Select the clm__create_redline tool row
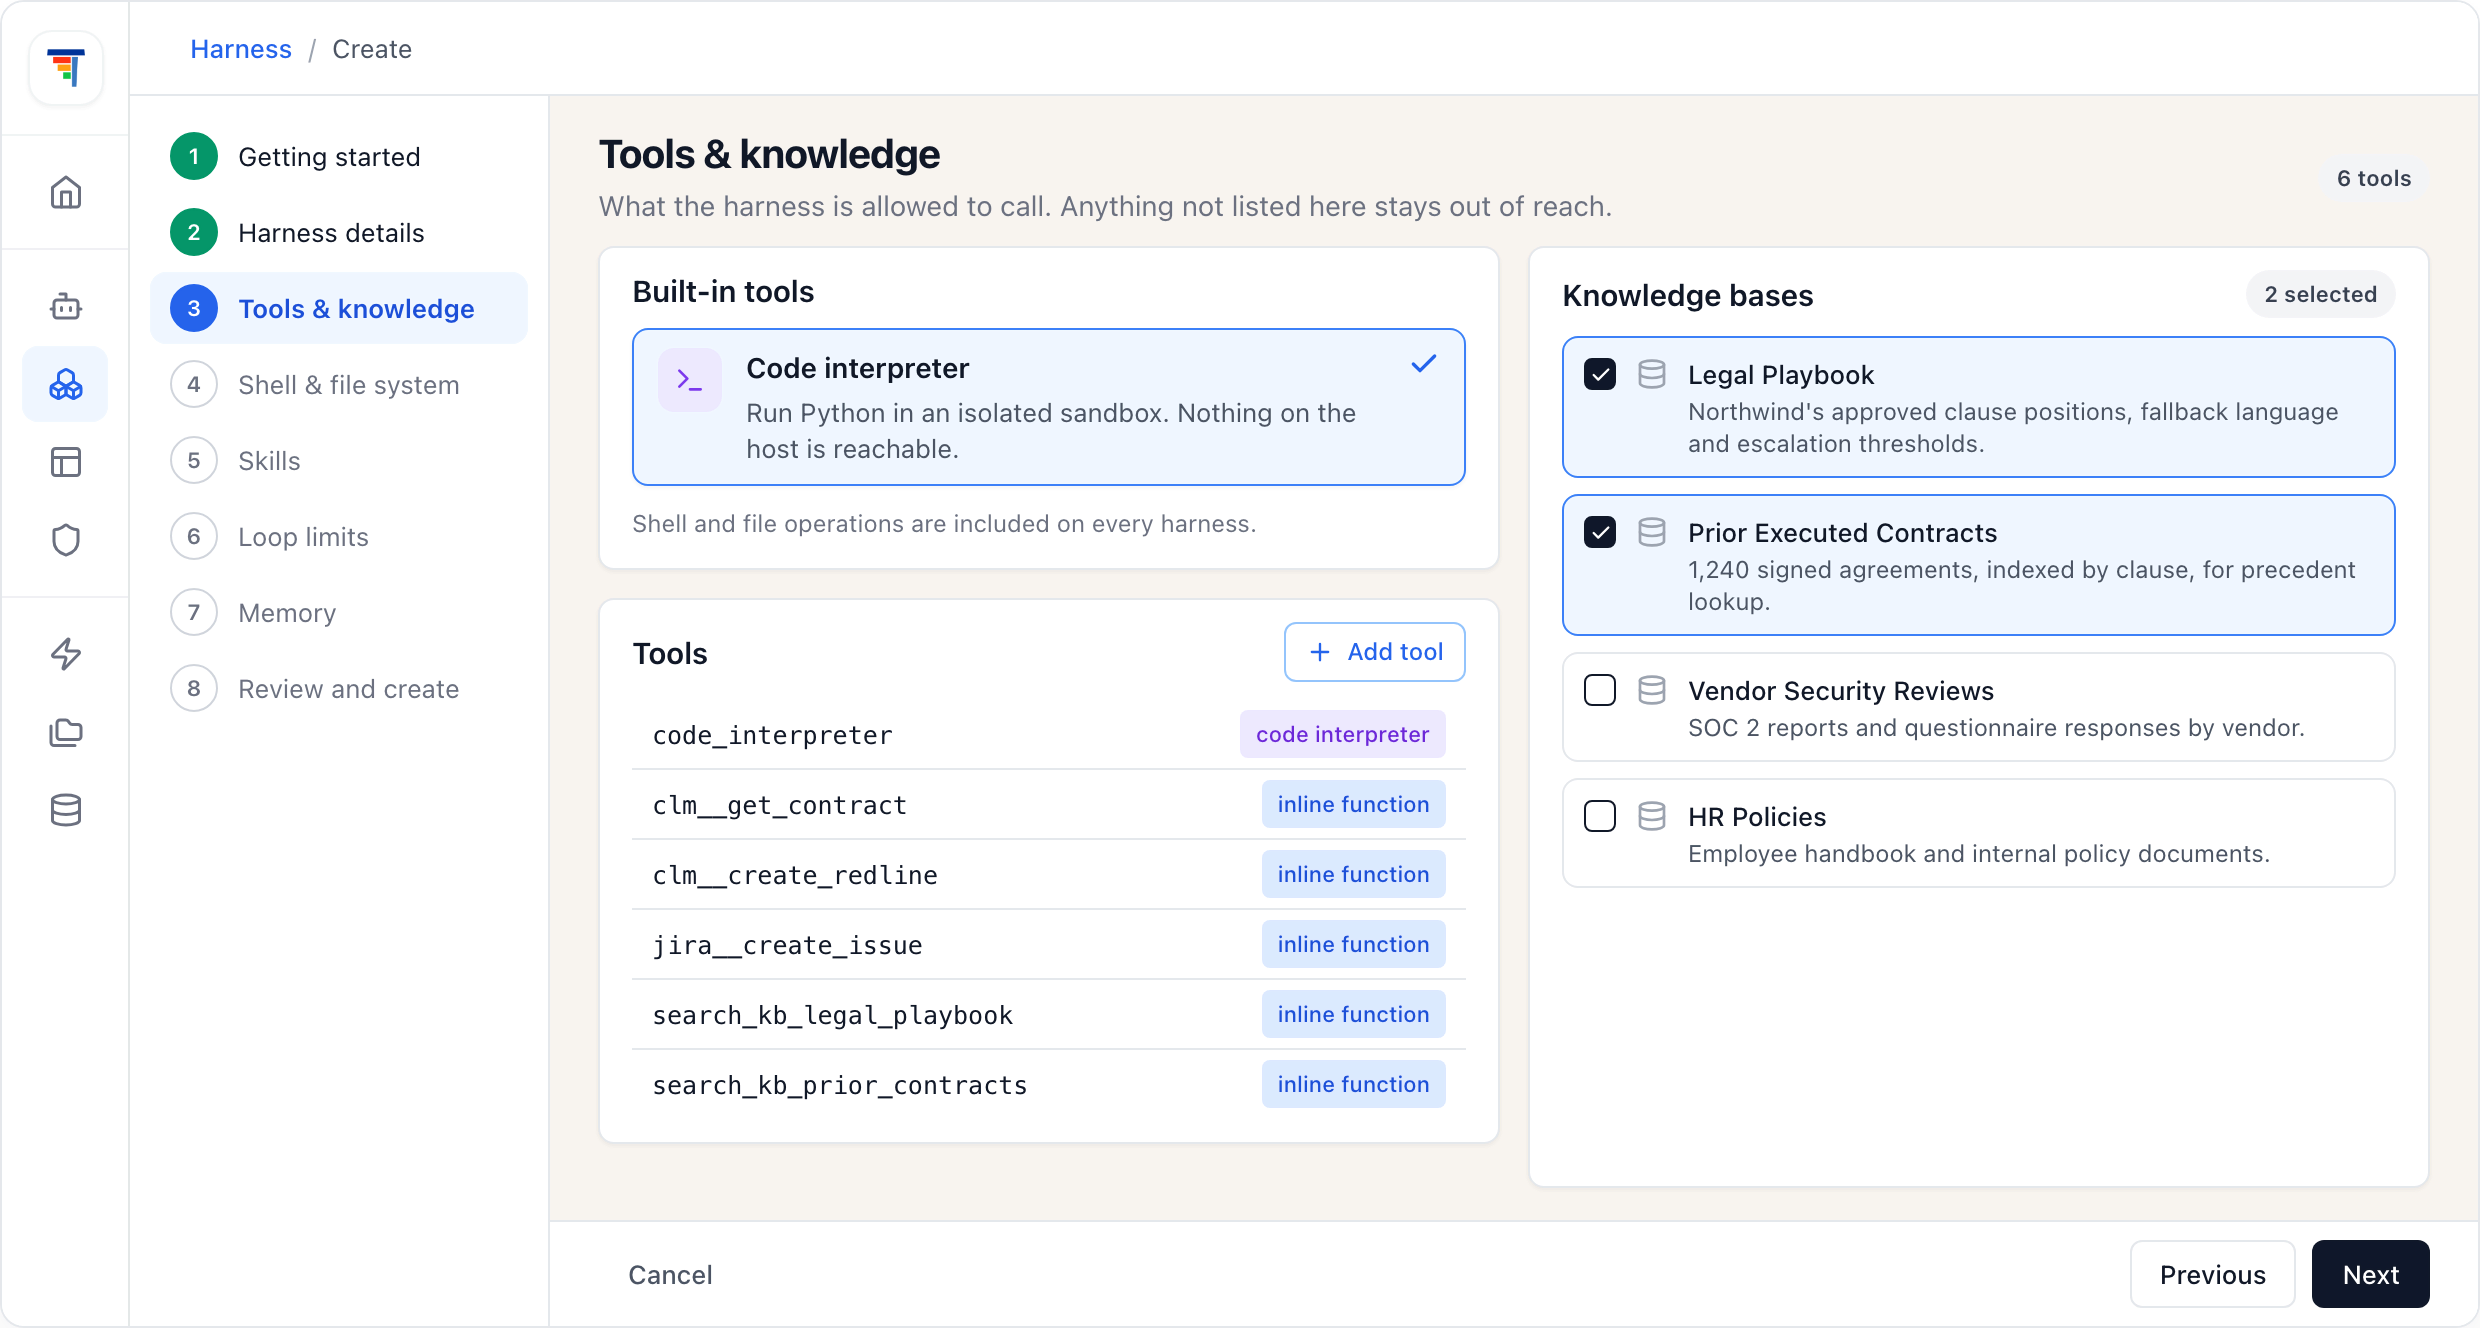Viewport: 2480px width, 1328px height. coord(1048,874)
